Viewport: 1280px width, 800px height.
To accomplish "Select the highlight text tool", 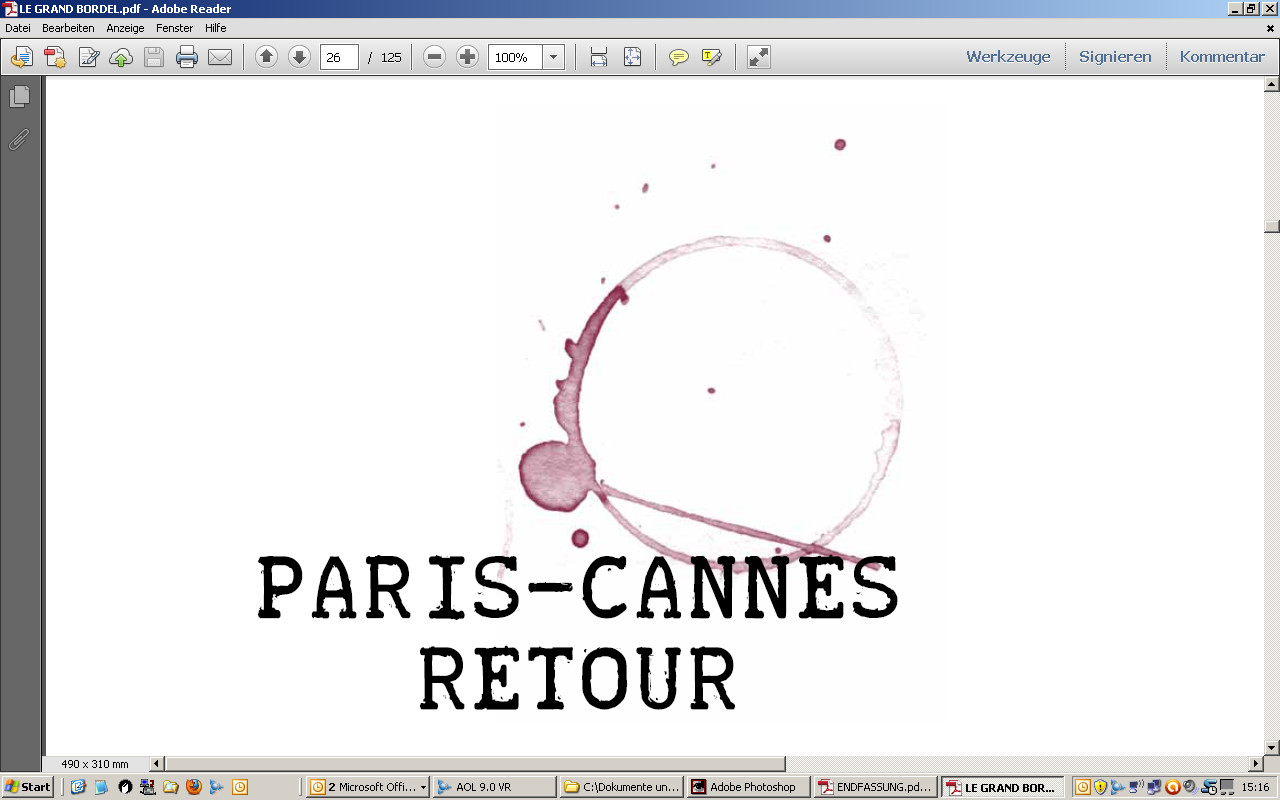I will (712, 57).
